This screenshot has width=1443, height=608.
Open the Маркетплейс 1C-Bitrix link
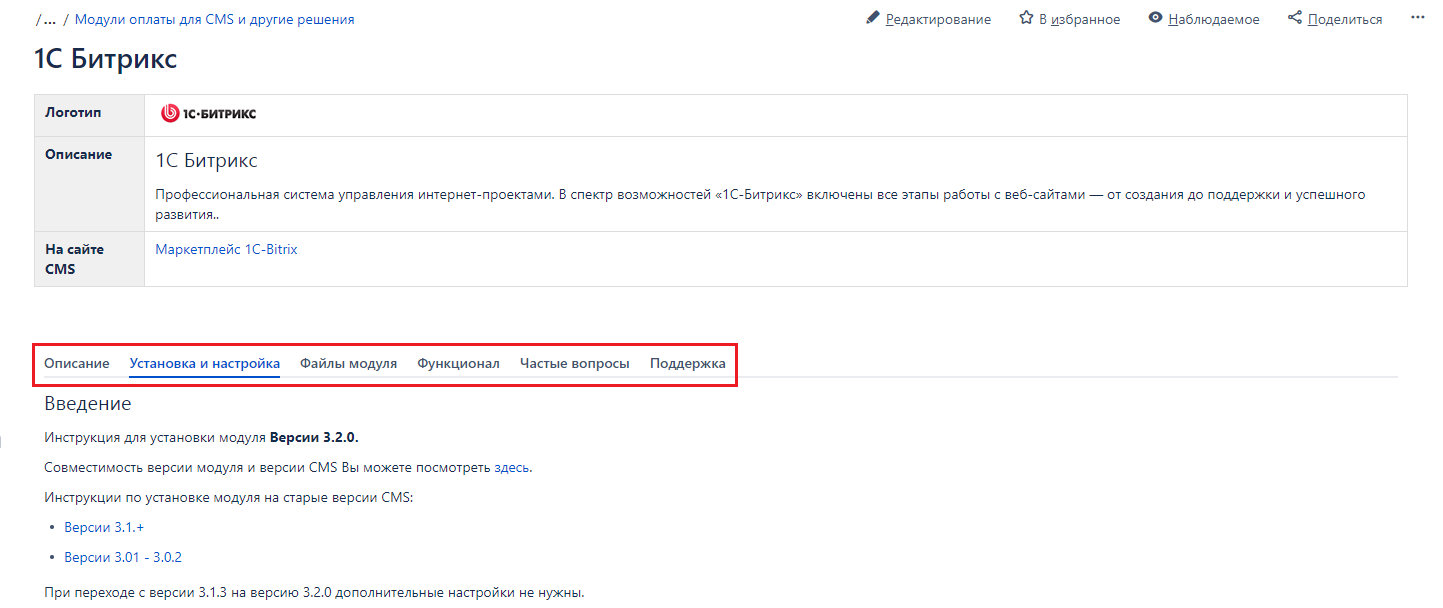[226, 249]
